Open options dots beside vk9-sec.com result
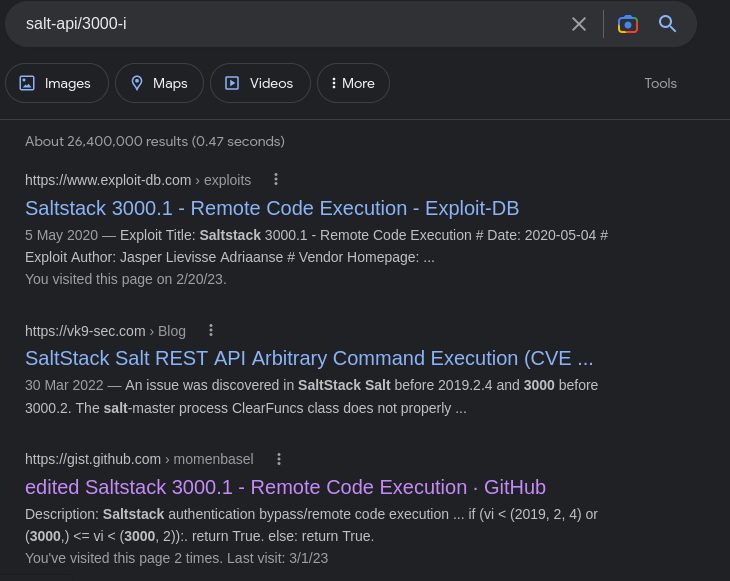The height and width of the screenshot is (581, 730). pos(211,330)
